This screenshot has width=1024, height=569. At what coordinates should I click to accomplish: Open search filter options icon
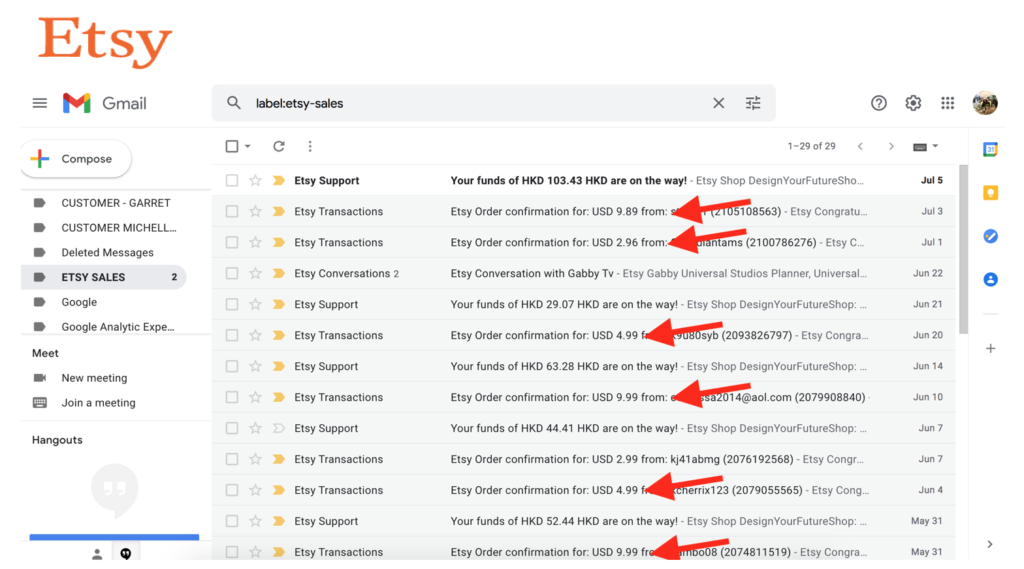[753, 103]
